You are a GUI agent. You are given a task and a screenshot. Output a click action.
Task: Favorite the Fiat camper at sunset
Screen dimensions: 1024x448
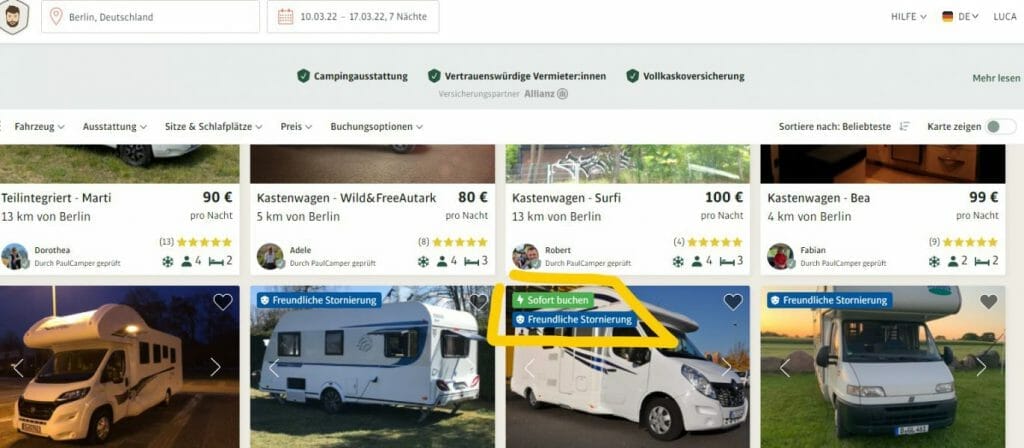point(989,302)
